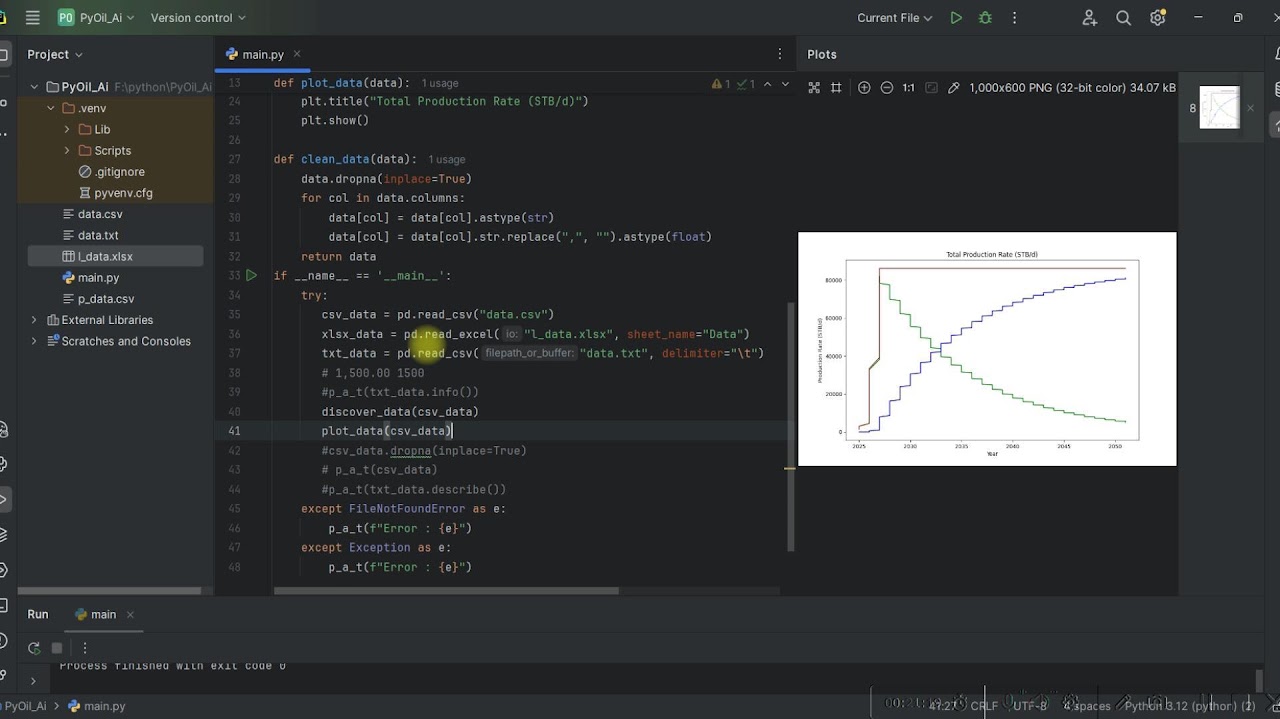This screenshot has height=719, width=1280.
Task: Click '1 usage' hint beside clean_data
Action: (x=447, y=159)
